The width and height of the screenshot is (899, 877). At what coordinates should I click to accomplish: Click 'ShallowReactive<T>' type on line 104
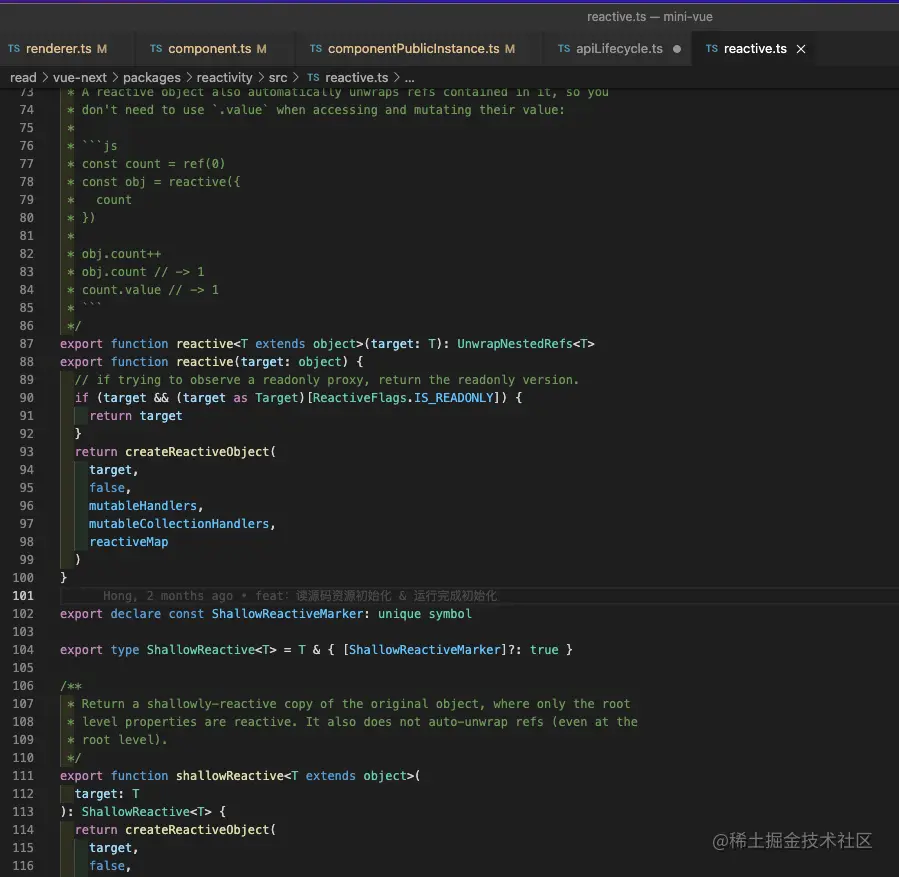pyautogui.click(x=212, y=650)
